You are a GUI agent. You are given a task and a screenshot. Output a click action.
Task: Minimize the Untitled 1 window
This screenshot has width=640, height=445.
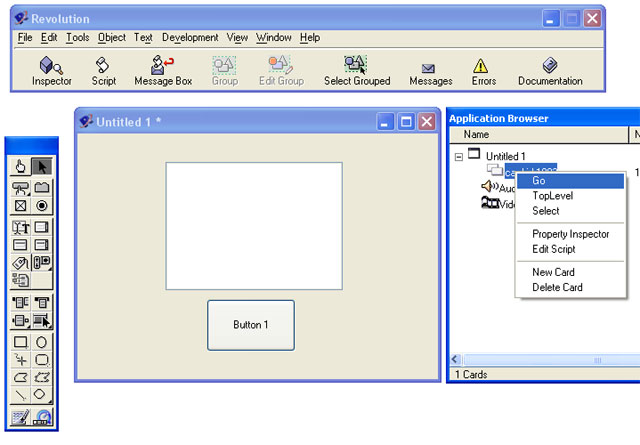click(x=385, y=122)
